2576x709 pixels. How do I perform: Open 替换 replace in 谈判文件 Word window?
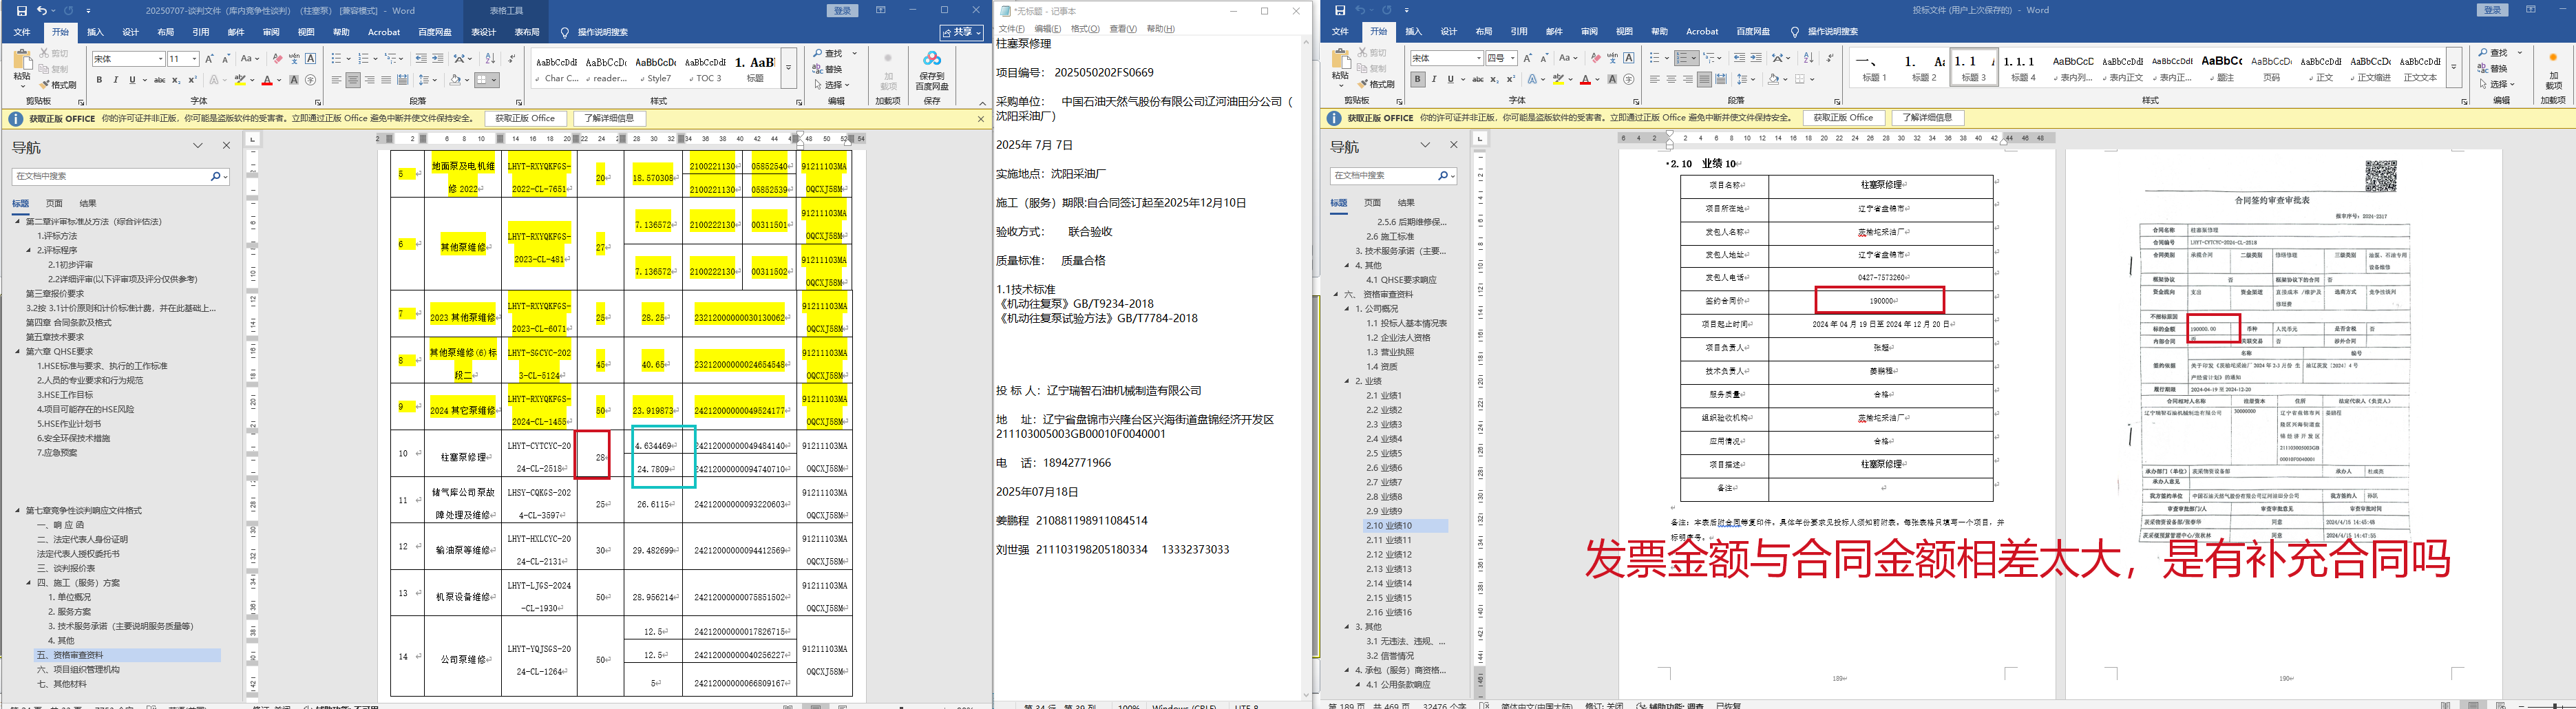point(828,69)
